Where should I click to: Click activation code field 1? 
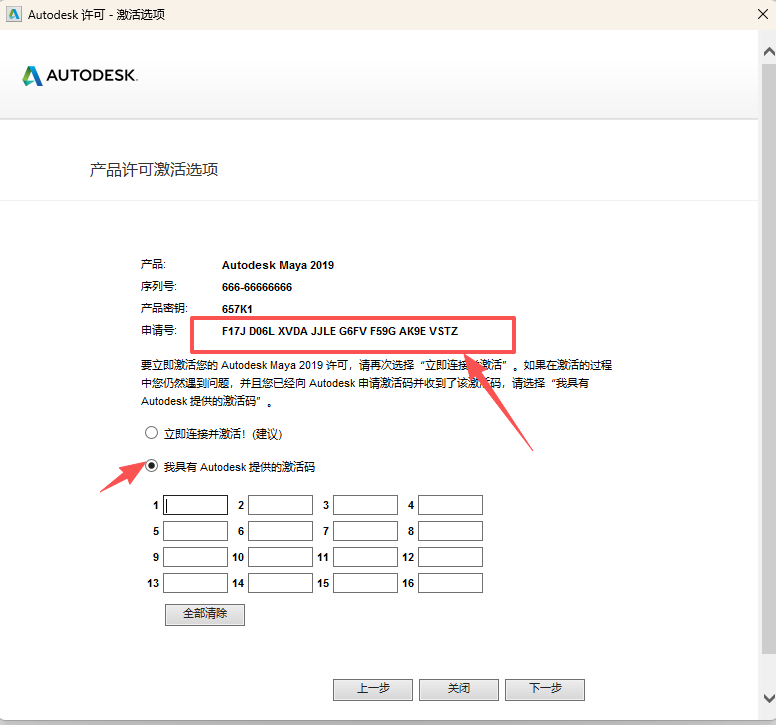(x=195, y=505)
